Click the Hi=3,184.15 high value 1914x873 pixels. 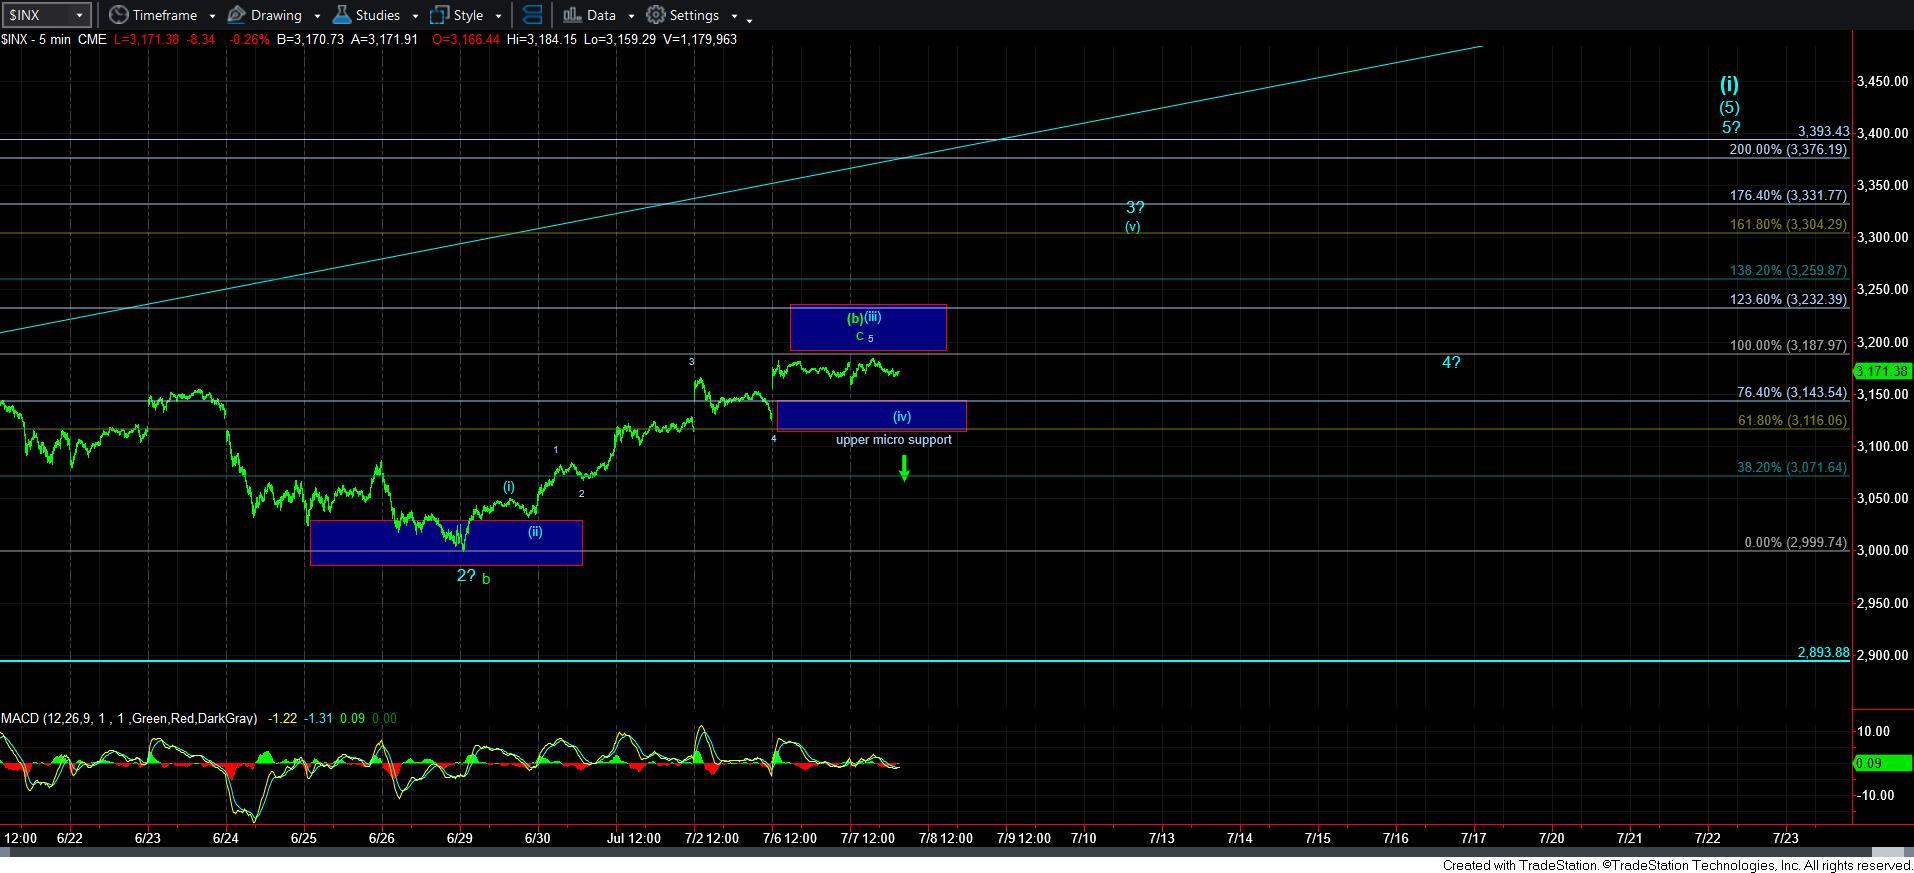click(x=542, y=39)
